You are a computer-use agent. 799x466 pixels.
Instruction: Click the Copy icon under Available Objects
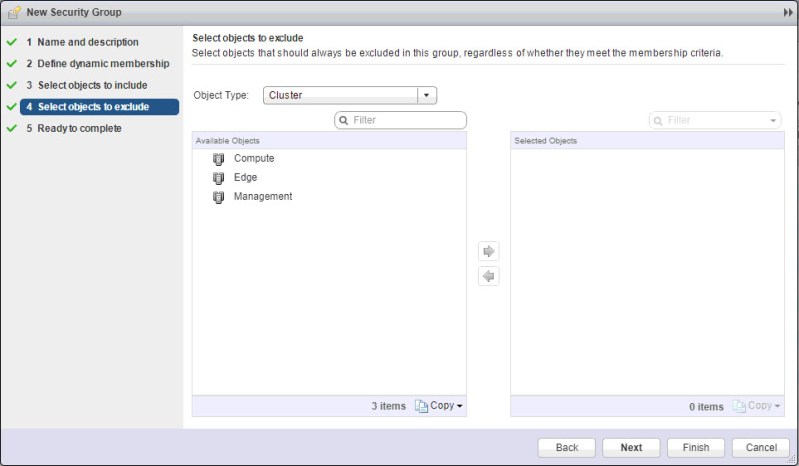[x=421, y=406]
